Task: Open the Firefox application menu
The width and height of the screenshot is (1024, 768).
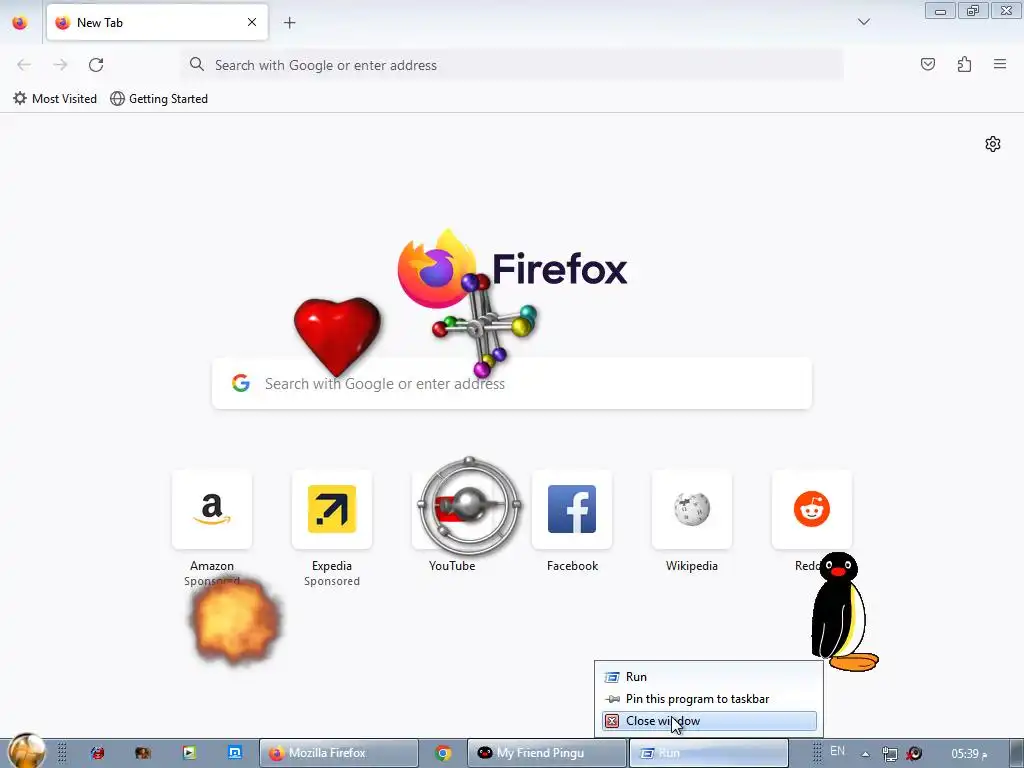Action: [1000, 64]
